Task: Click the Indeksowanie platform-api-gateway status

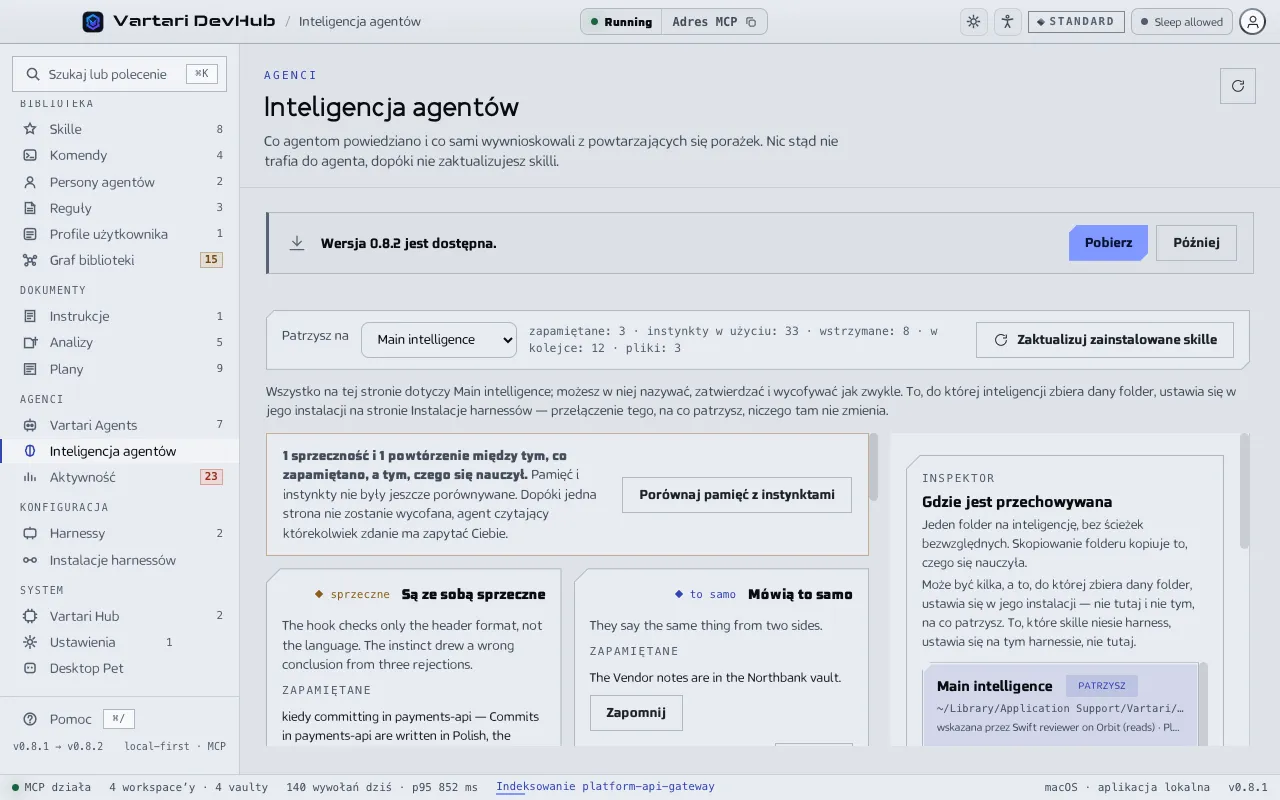Action: point(605,787)
